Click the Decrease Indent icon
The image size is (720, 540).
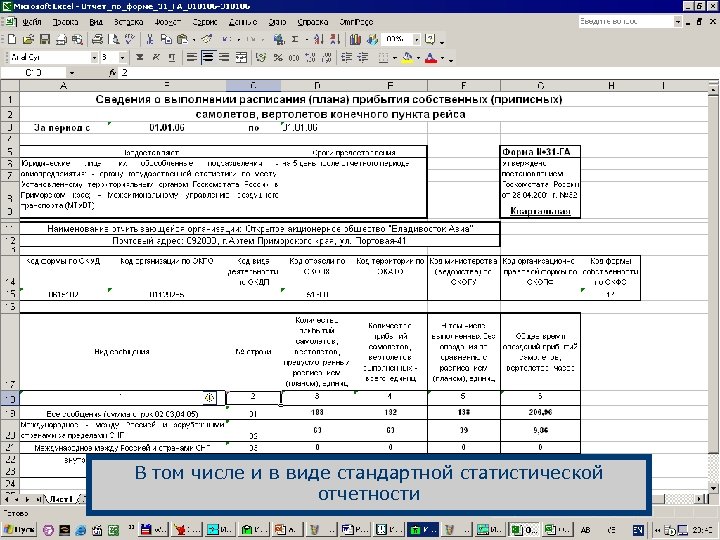tap(347, 57)
